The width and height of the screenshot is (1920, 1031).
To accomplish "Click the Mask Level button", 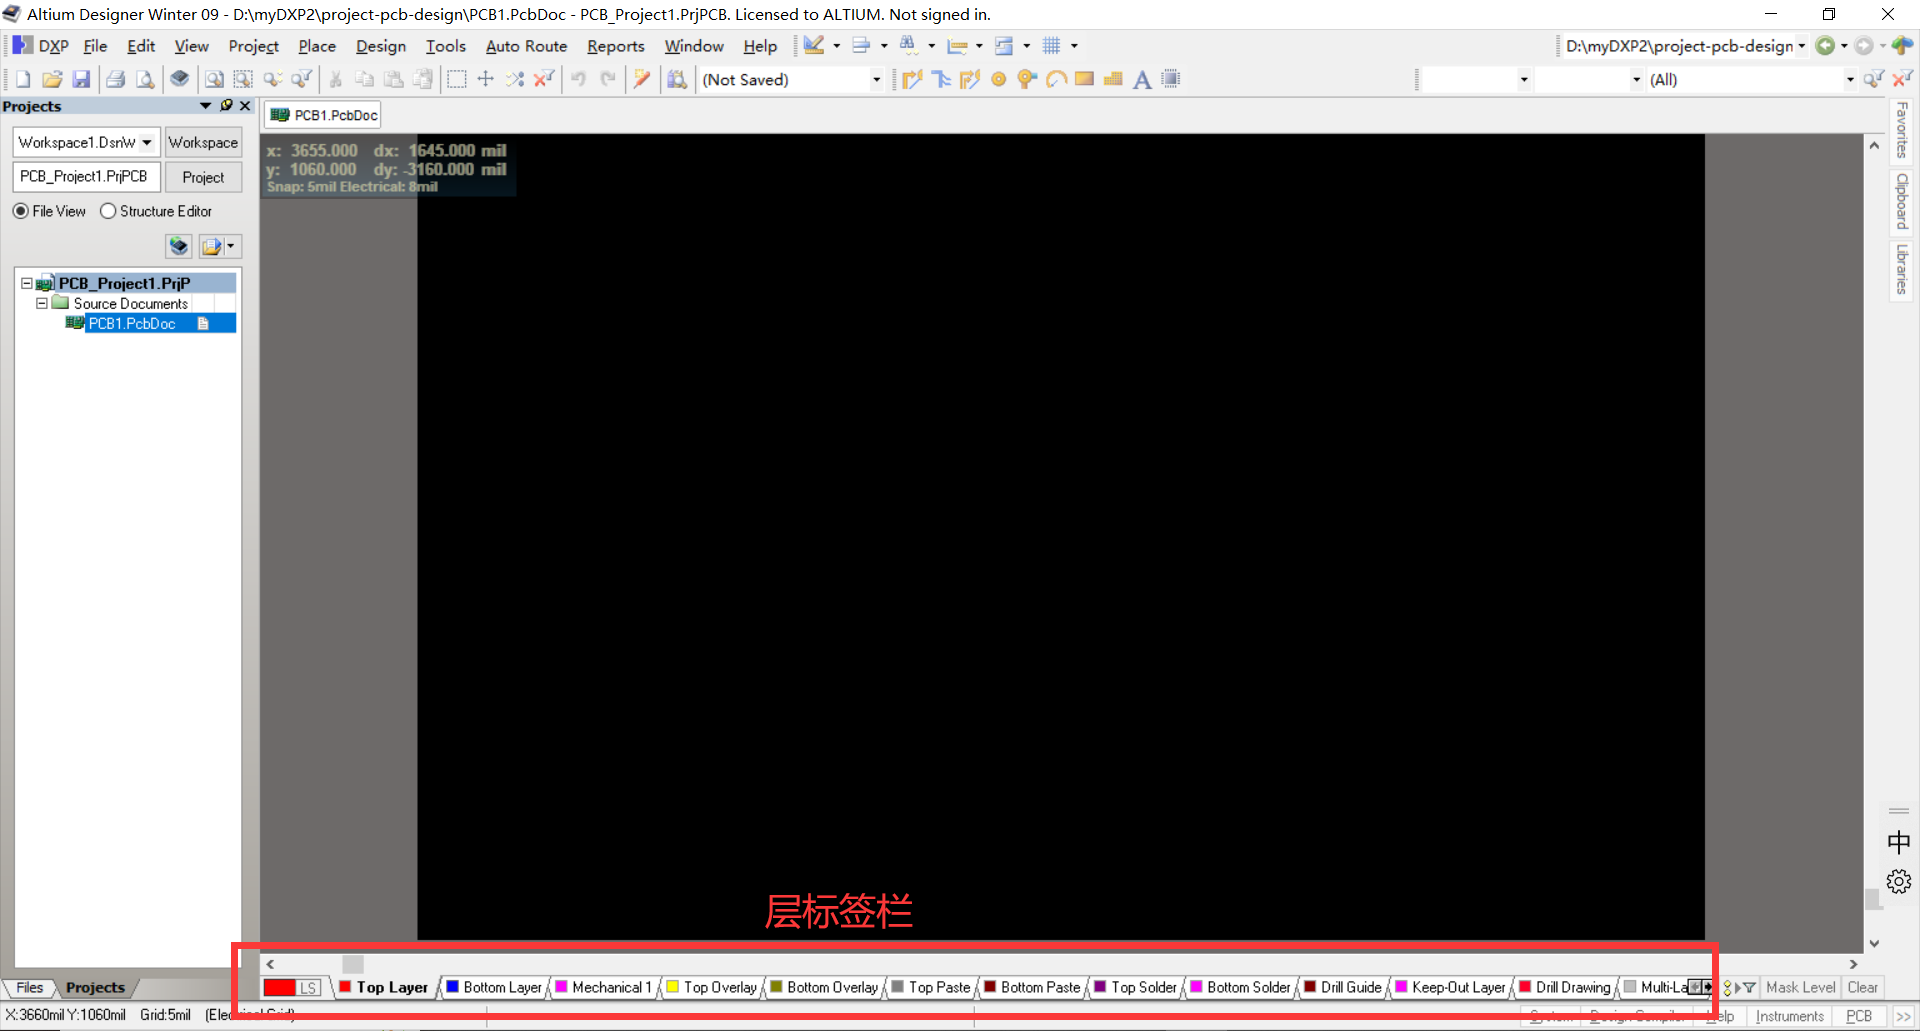I will [1801, 987].
